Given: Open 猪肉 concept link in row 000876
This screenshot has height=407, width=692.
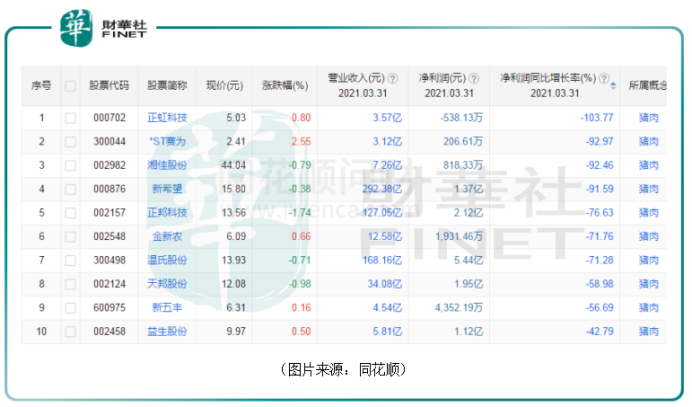Looking at the screenshot, I should [648, 189].
